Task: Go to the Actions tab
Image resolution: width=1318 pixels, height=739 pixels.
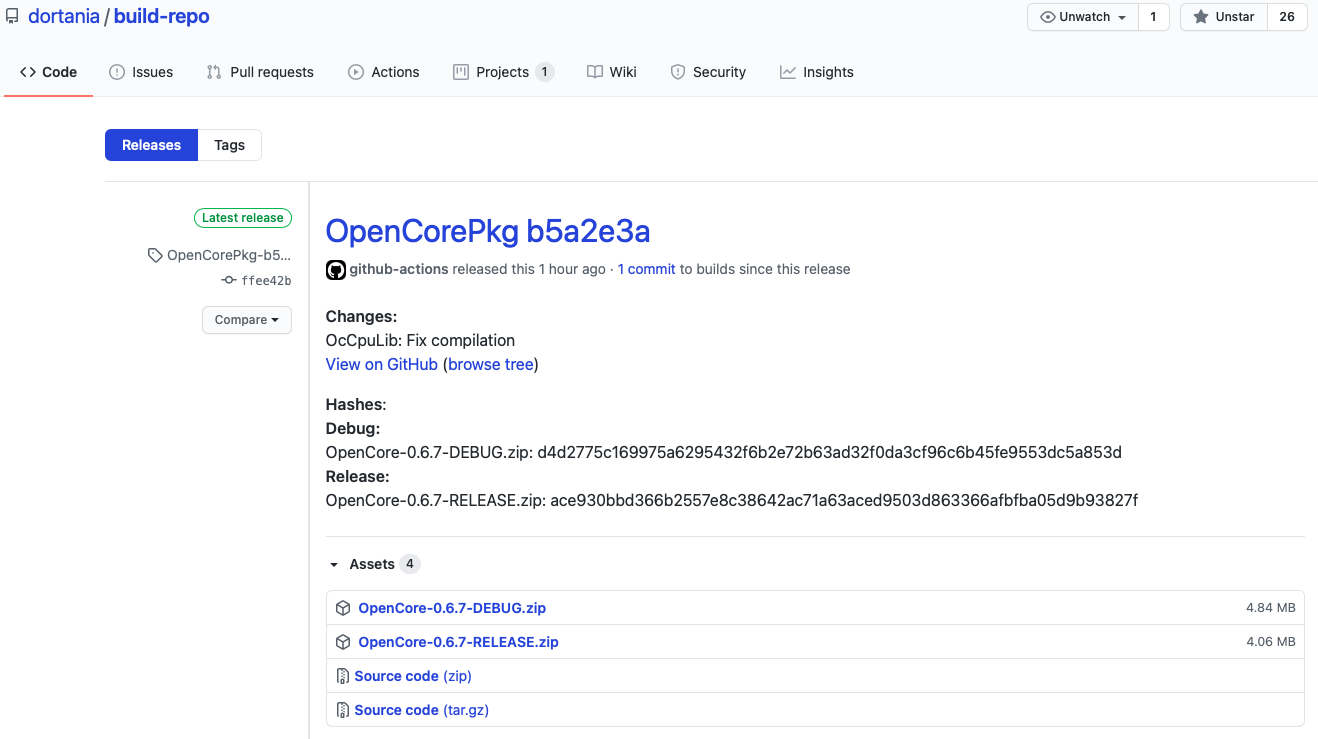Action: [384, 72]
